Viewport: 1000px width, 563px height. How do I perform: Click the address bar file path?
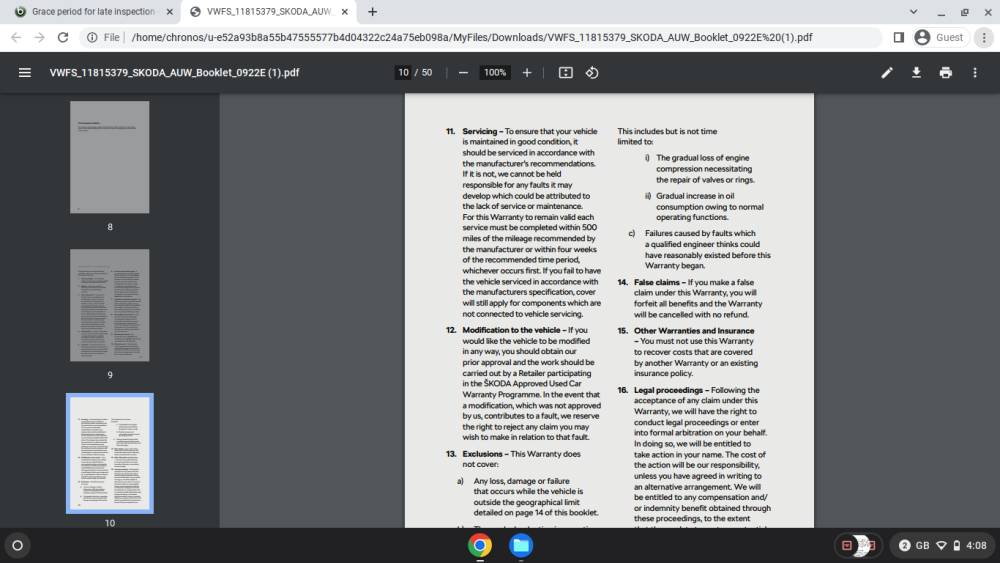pyautogui.click(x=472, y=38)
